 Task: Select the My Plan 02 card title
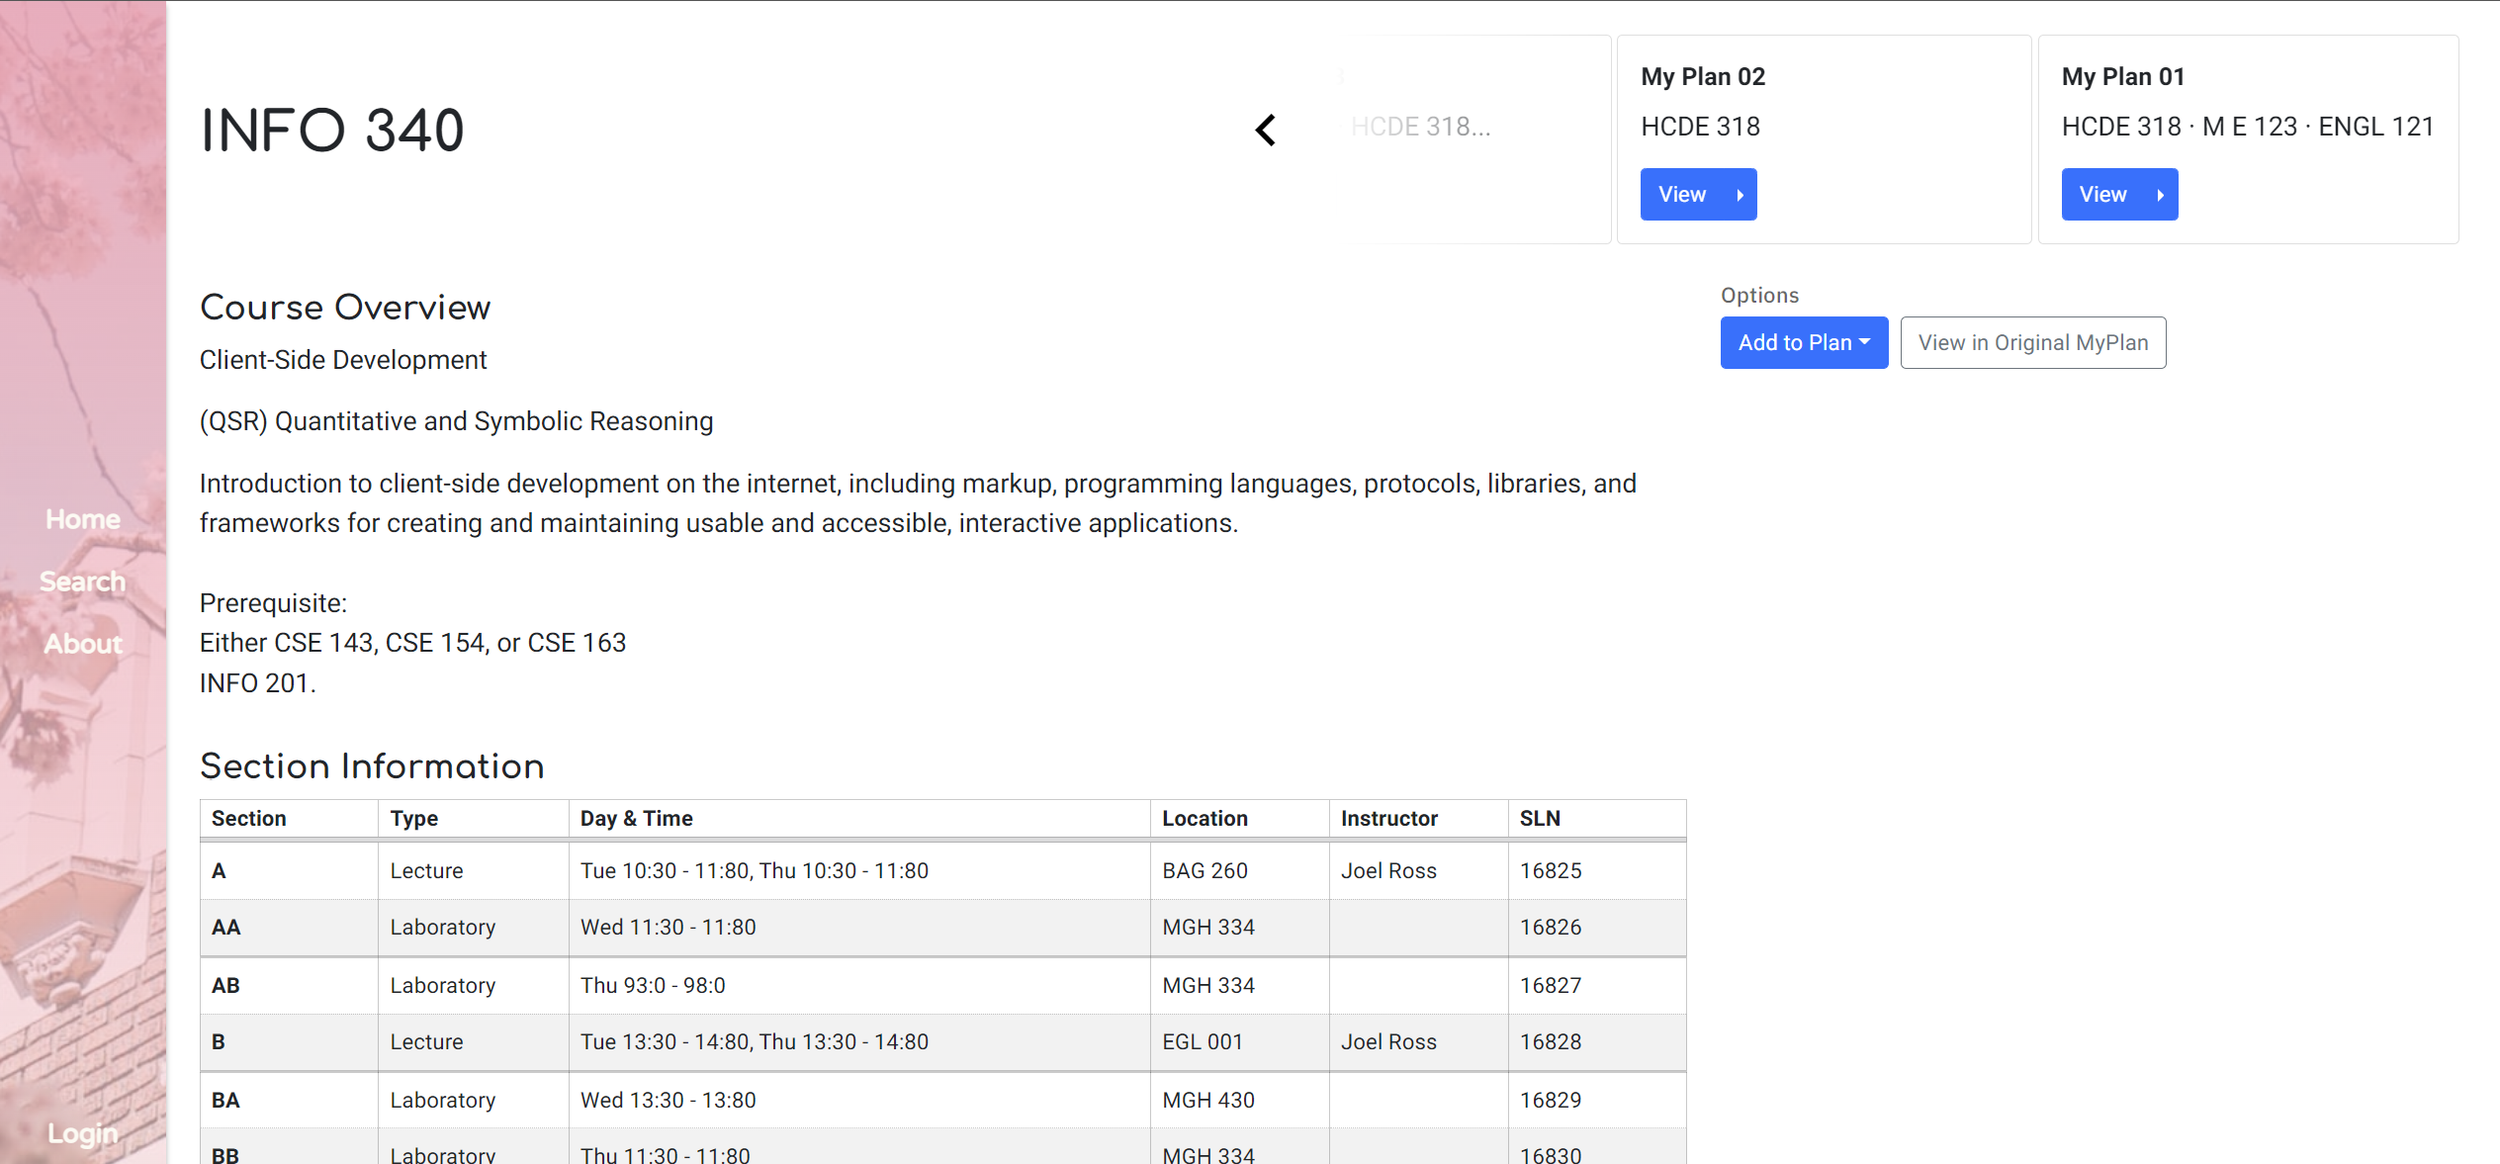[1702, 77]
